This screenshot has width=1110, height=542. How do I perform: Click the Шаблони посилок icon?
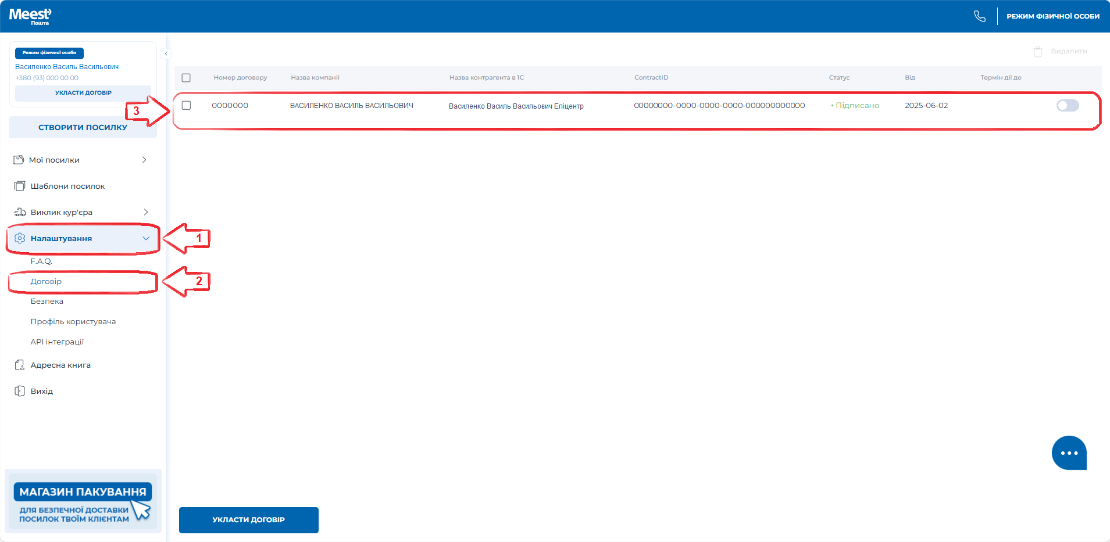[20, 186]
